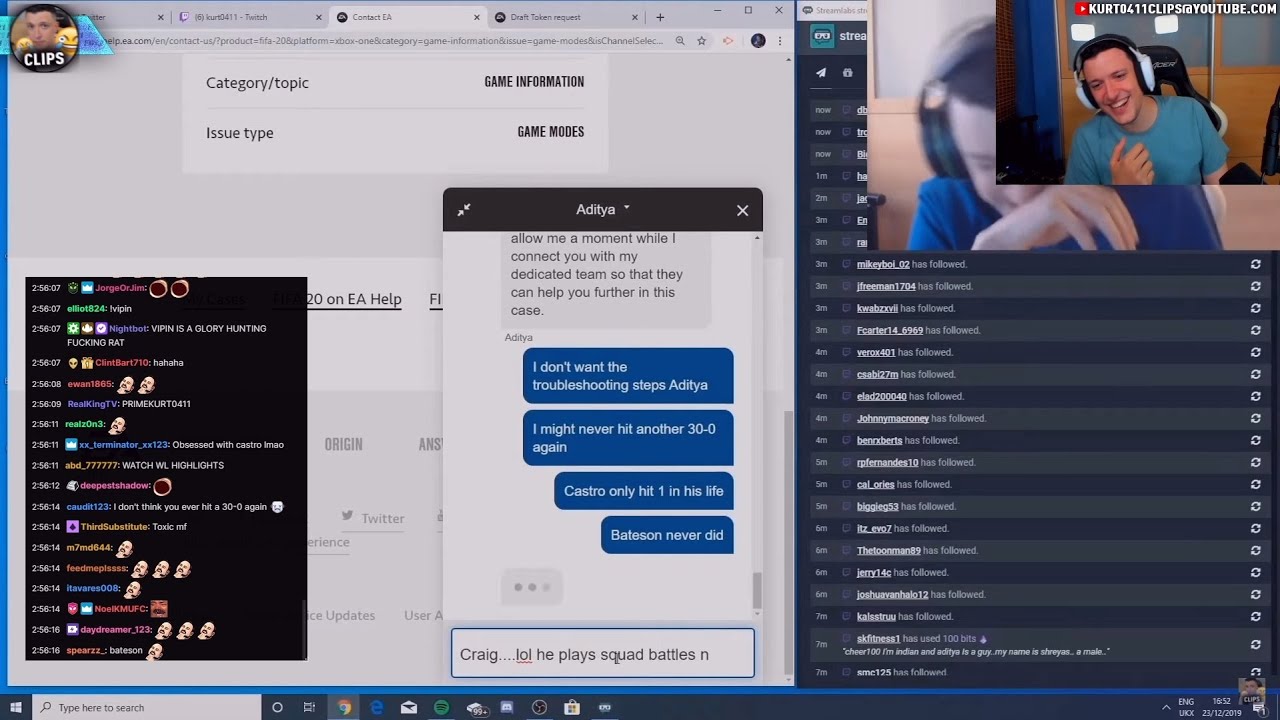Image resolution: width=1280 pixels, height=720 pixels.
Task: Click the GAME INFORMATION category value
Action: click(x=534, y=82)
